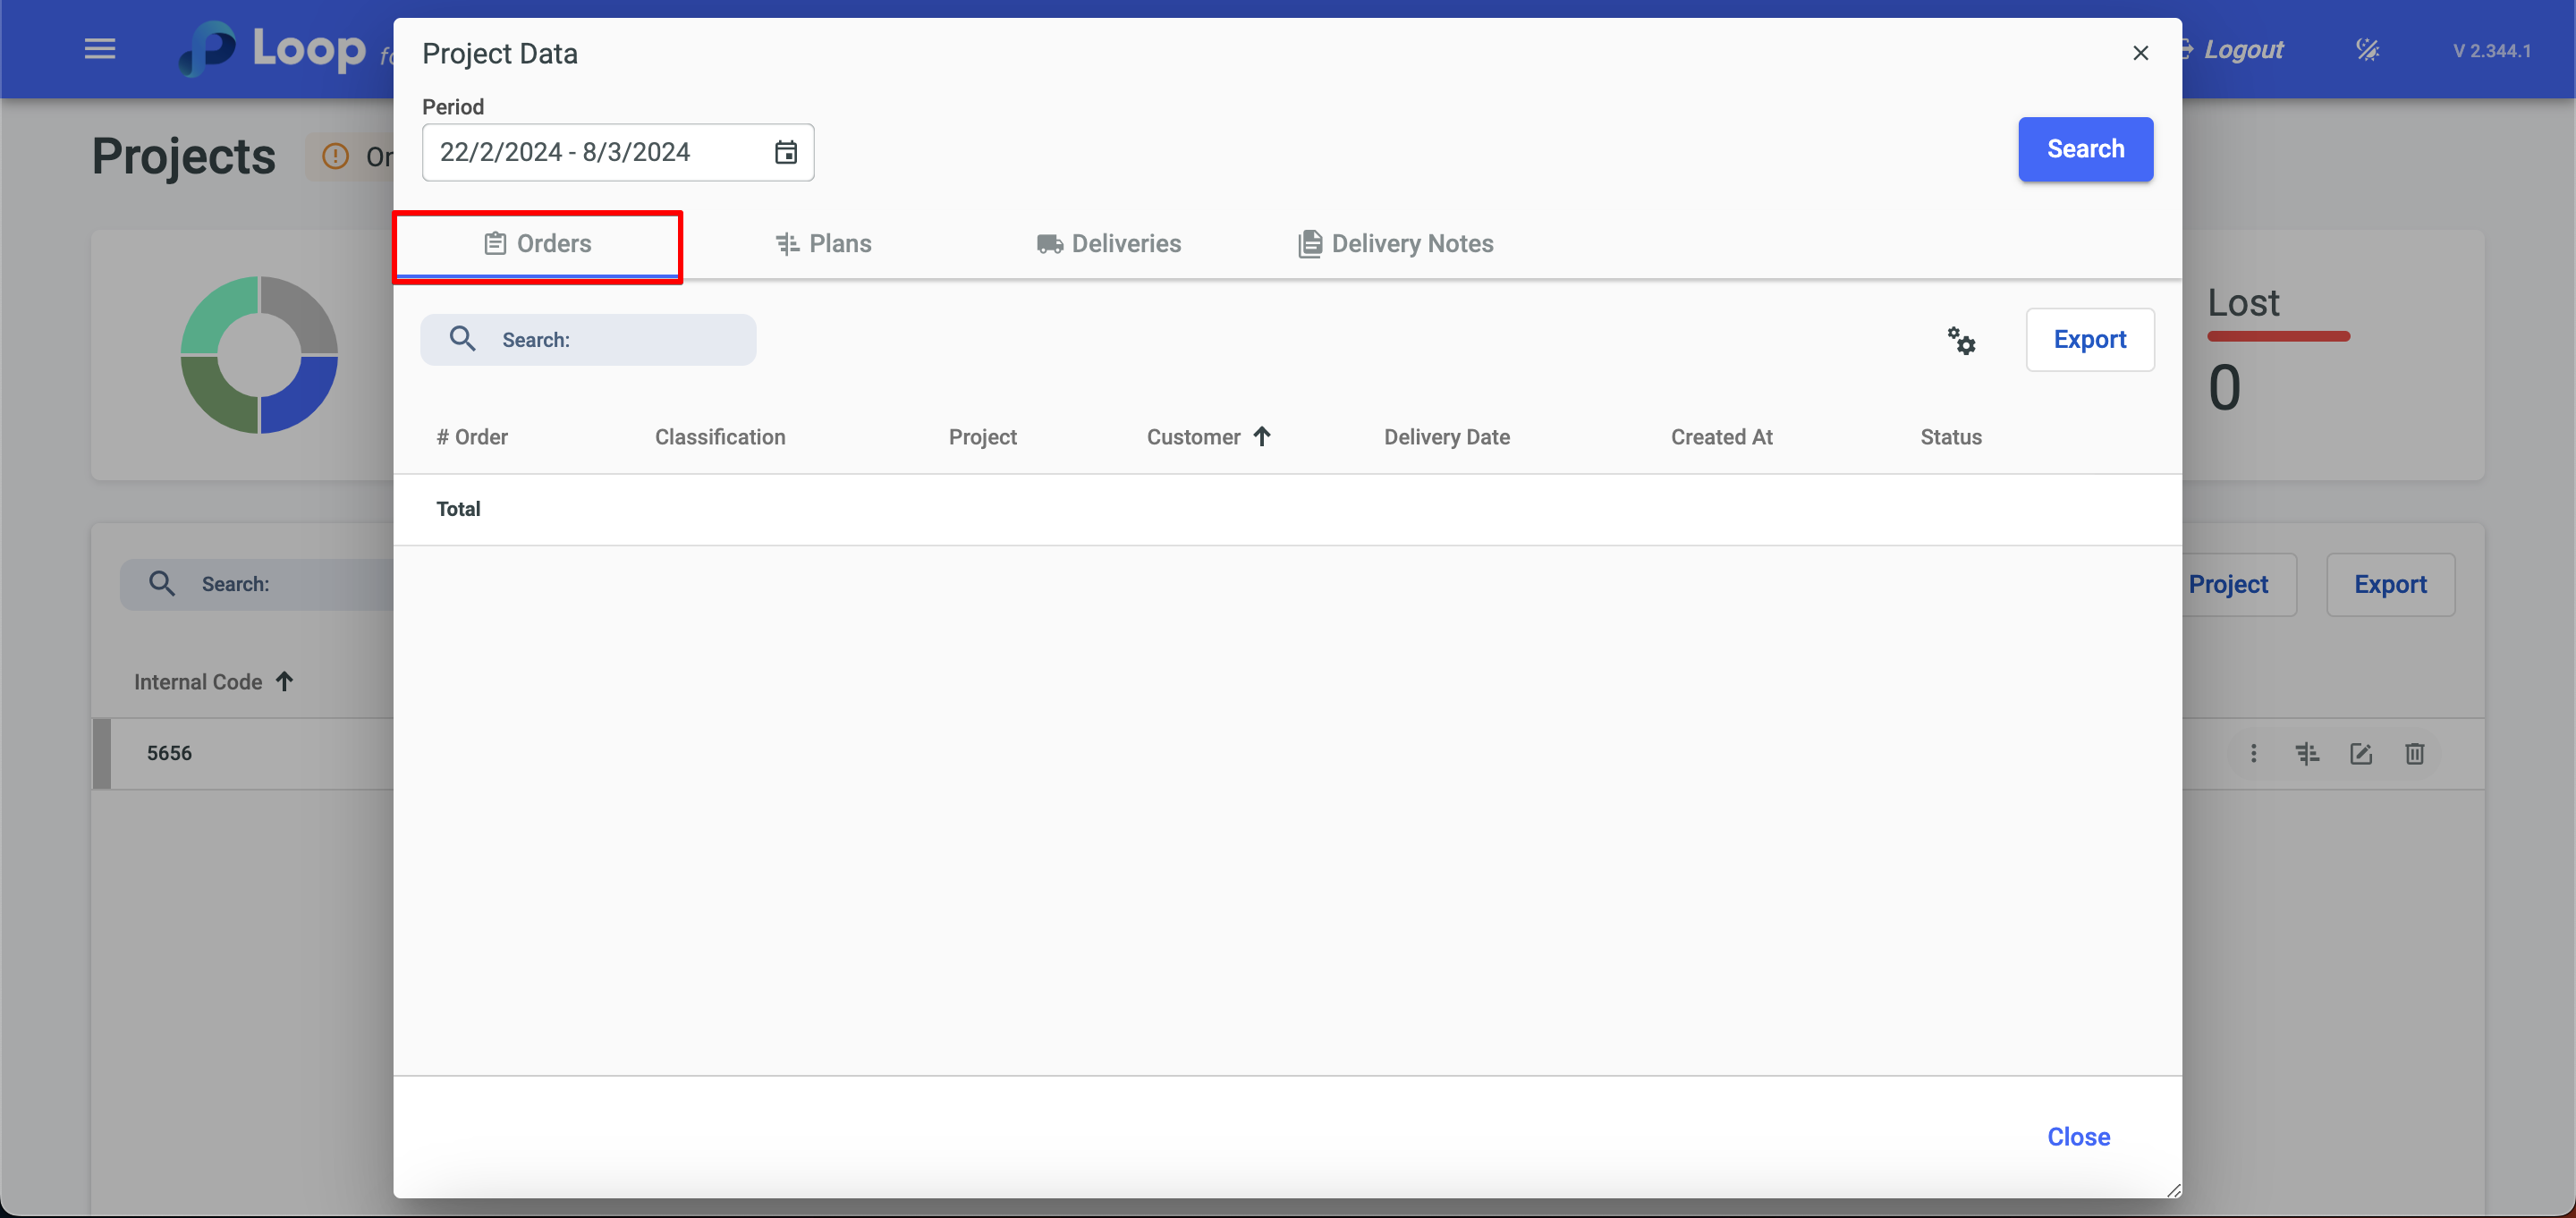Click the edit pencil icon for project 5656
This screenshot has width=2576, height=1218.
click(2361, 754)
